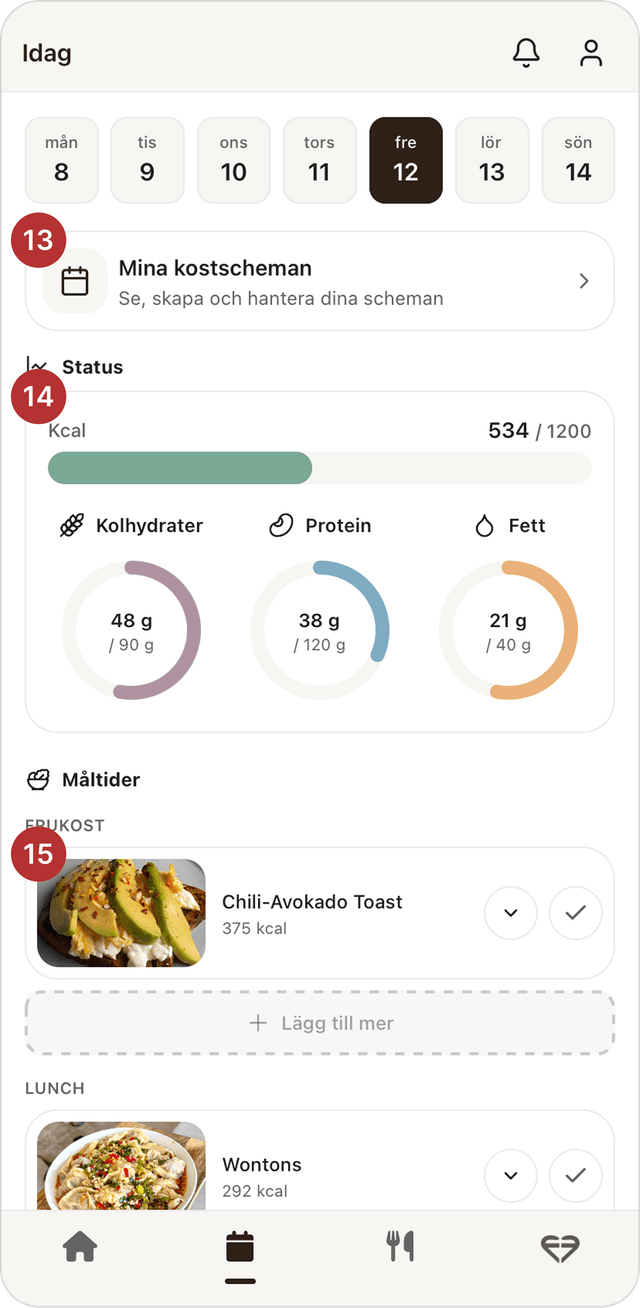This screenshot has height=1308, width=640.
Task: Select Monday 8 in the week strip
Action: pyautogui.click(x=61, y=160)
